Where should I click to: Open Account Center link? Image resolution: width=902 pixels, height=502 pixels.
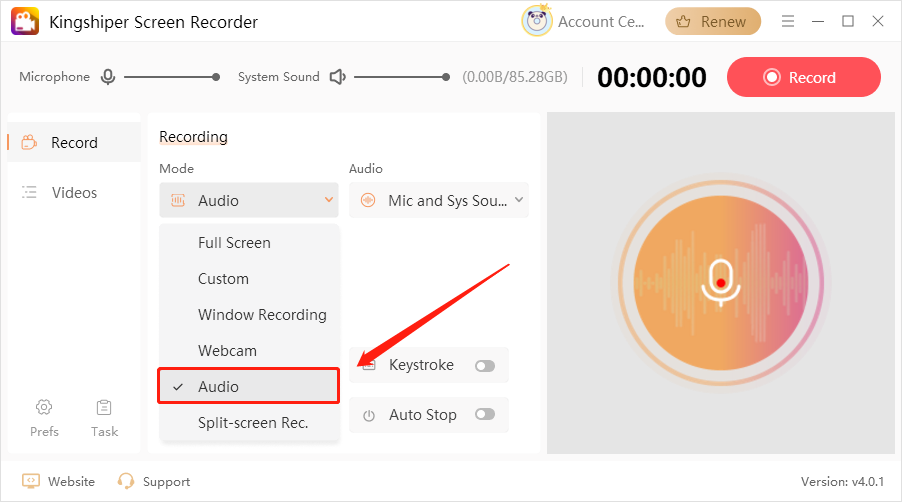(x=601, y=22)
